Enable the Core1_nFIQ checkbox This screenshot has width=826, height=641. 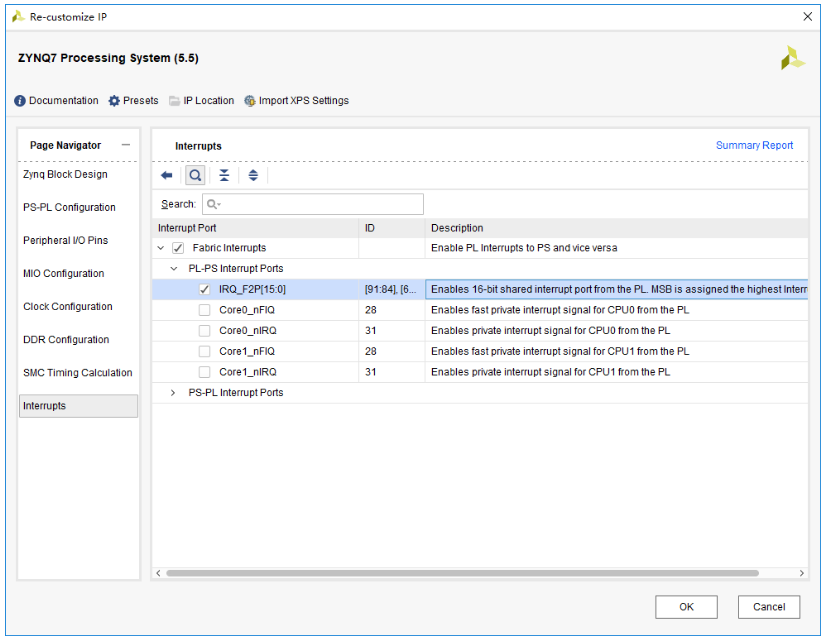pyautogui.click(x=204, y=351)
